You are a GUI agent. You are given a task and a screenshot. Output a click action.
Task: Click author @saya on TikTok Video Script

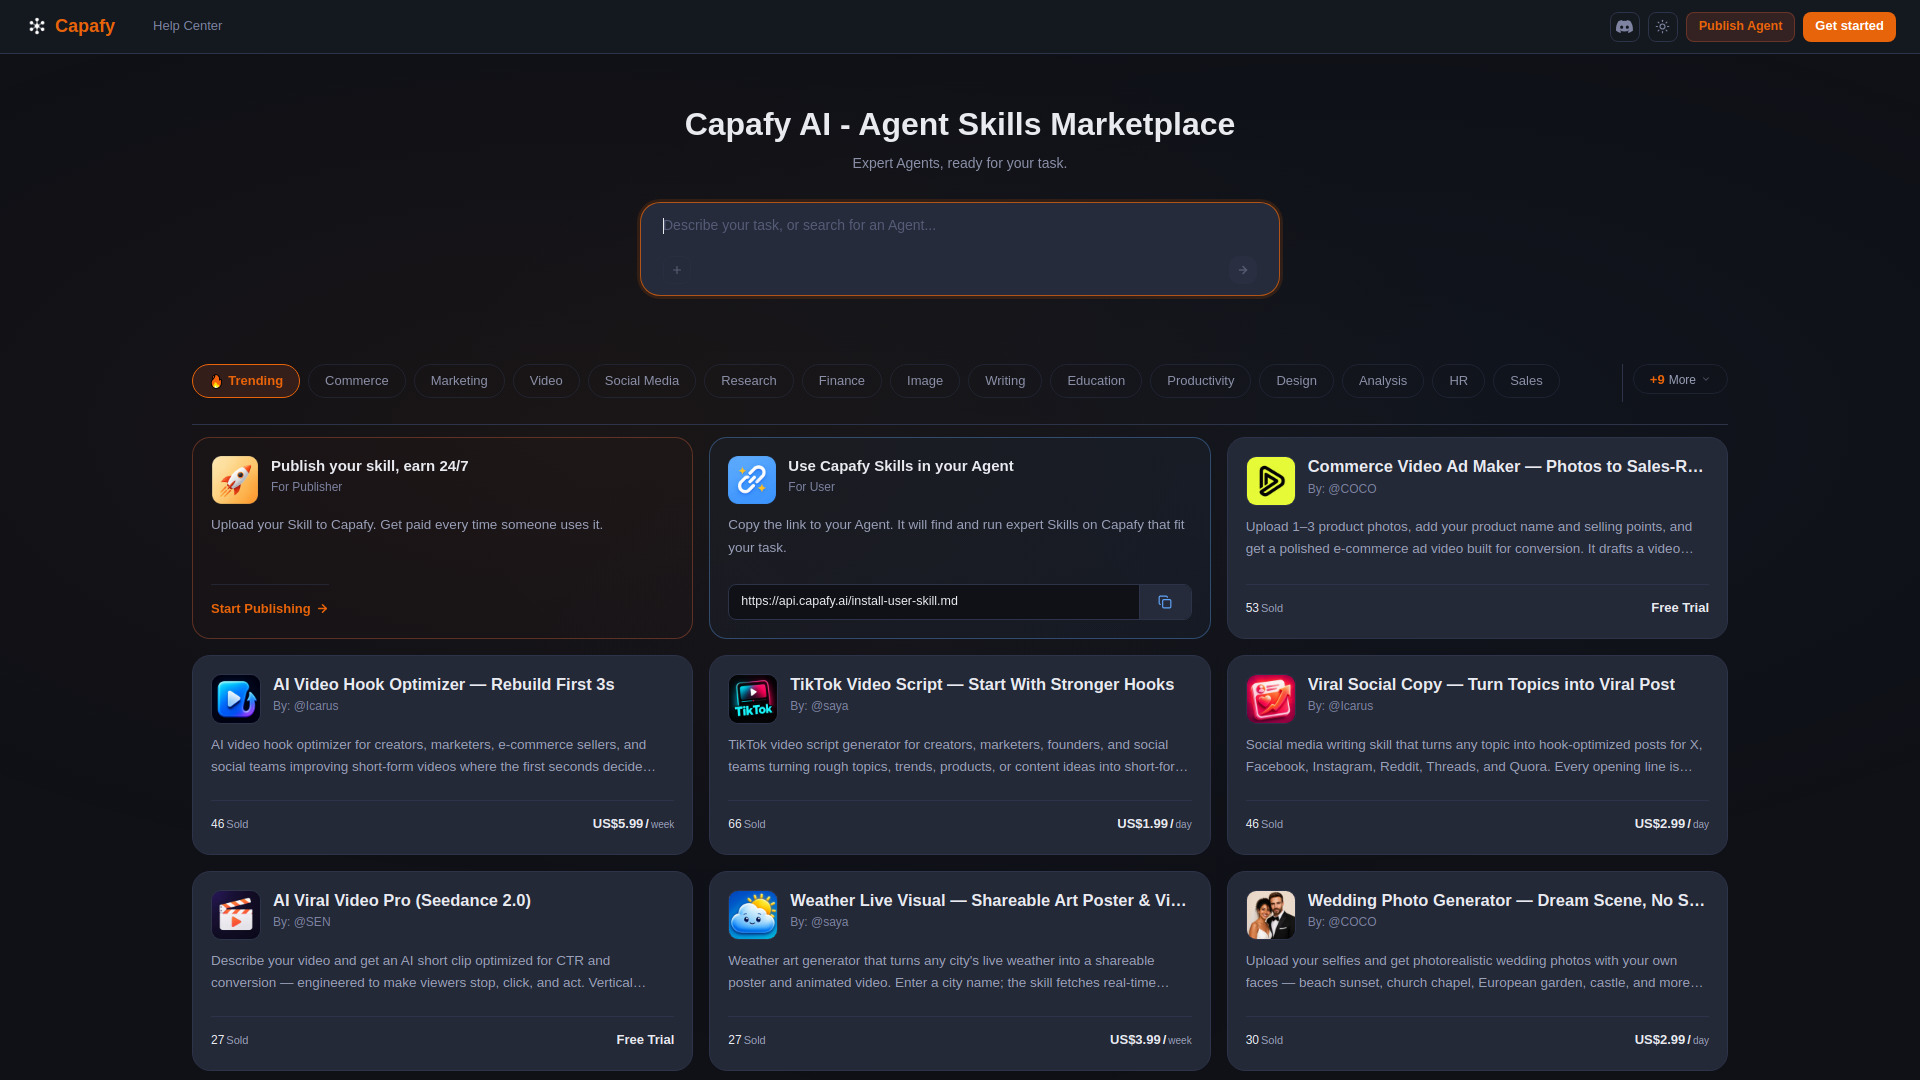(x=829, y=706)
